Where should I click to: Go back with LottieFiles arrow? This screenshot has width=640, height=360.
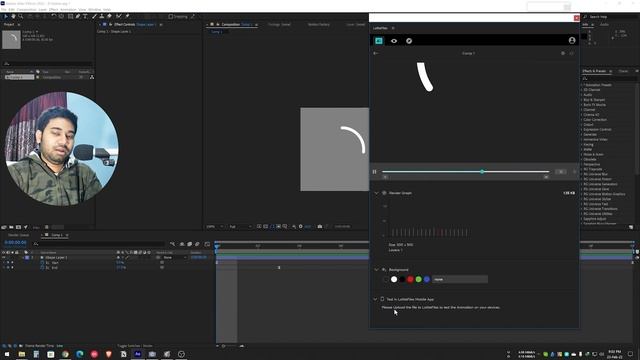tap(376, 53)
